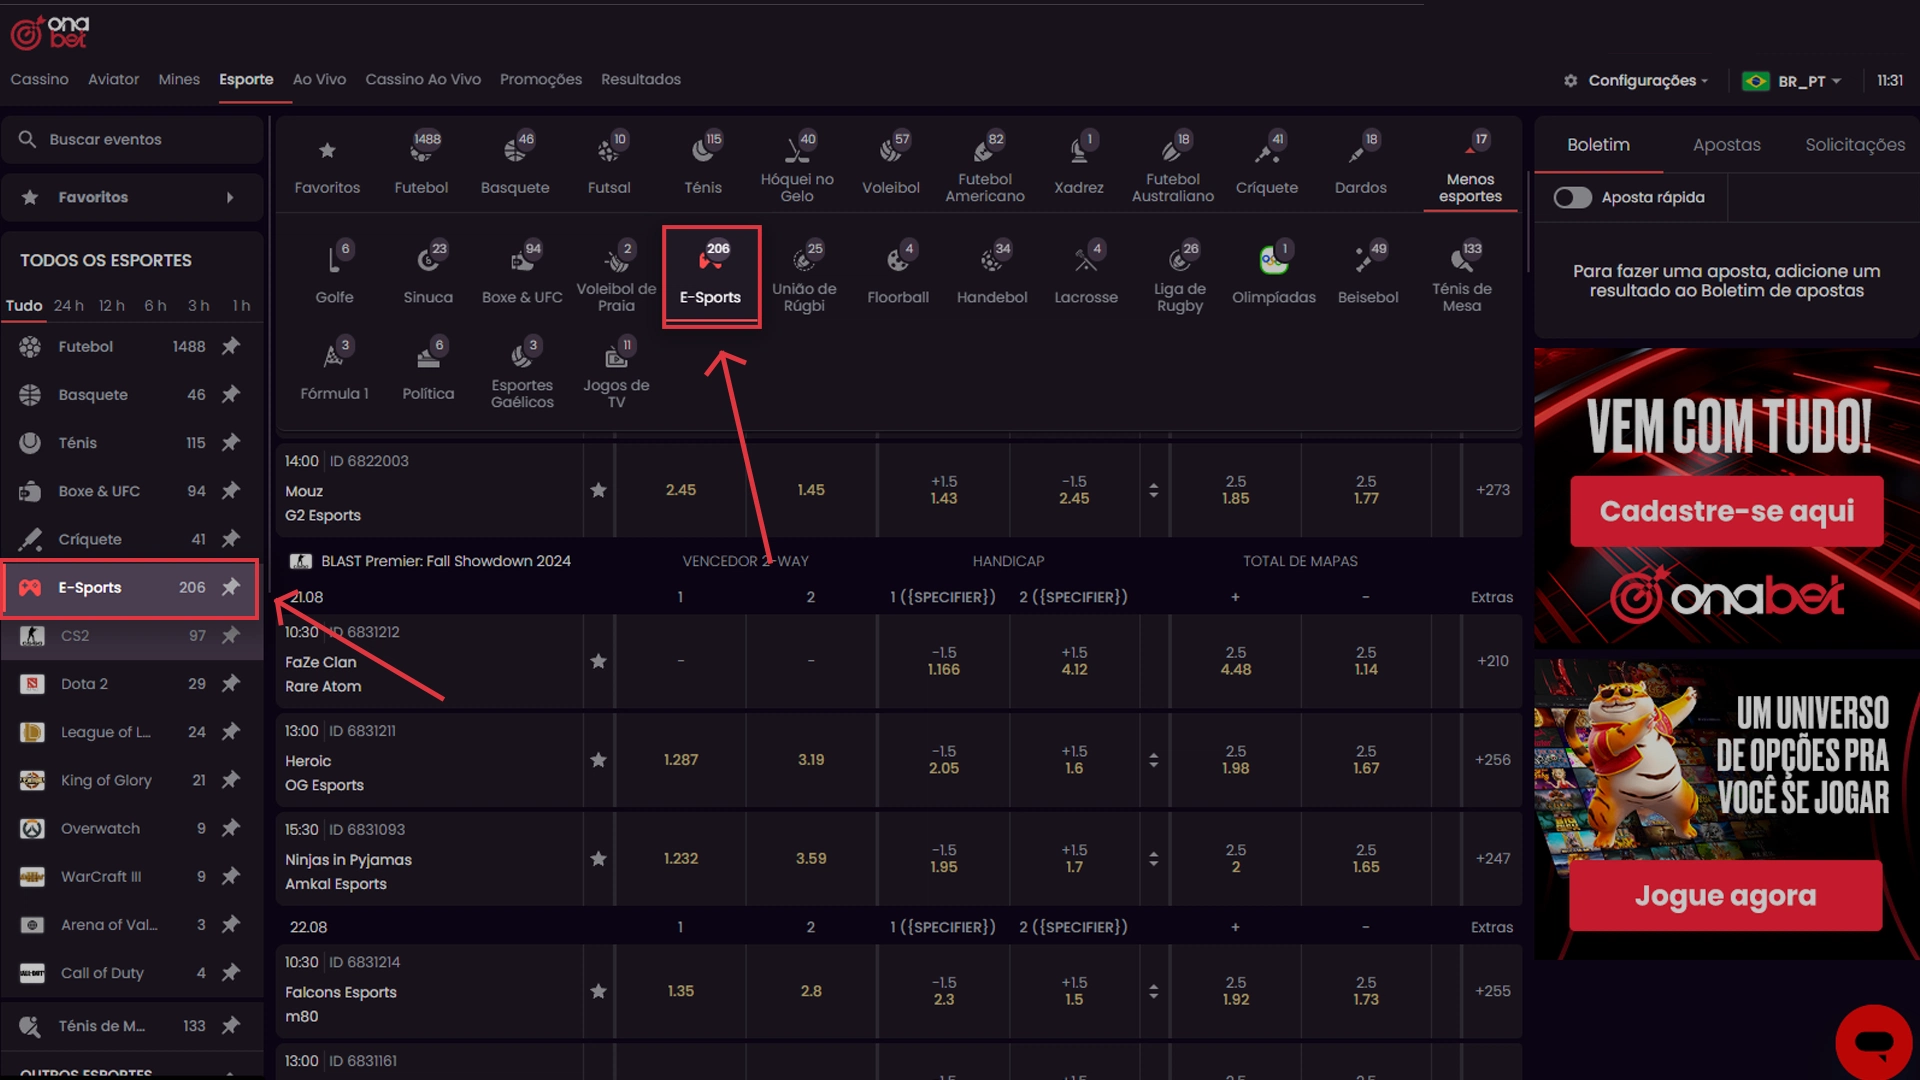Open the League of L... sidebar item
Screen dimensions: 1920x1080
point(130,732)
